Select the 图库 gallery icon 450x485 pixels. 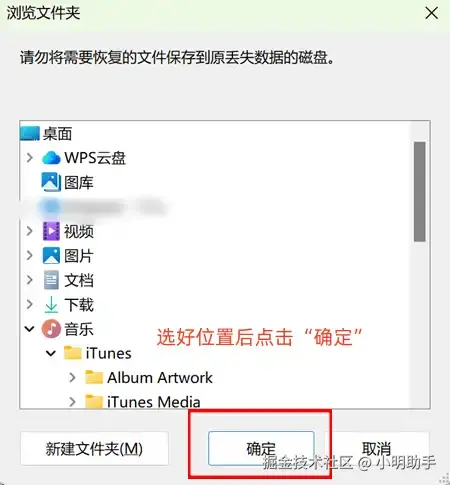pos(51,182)
